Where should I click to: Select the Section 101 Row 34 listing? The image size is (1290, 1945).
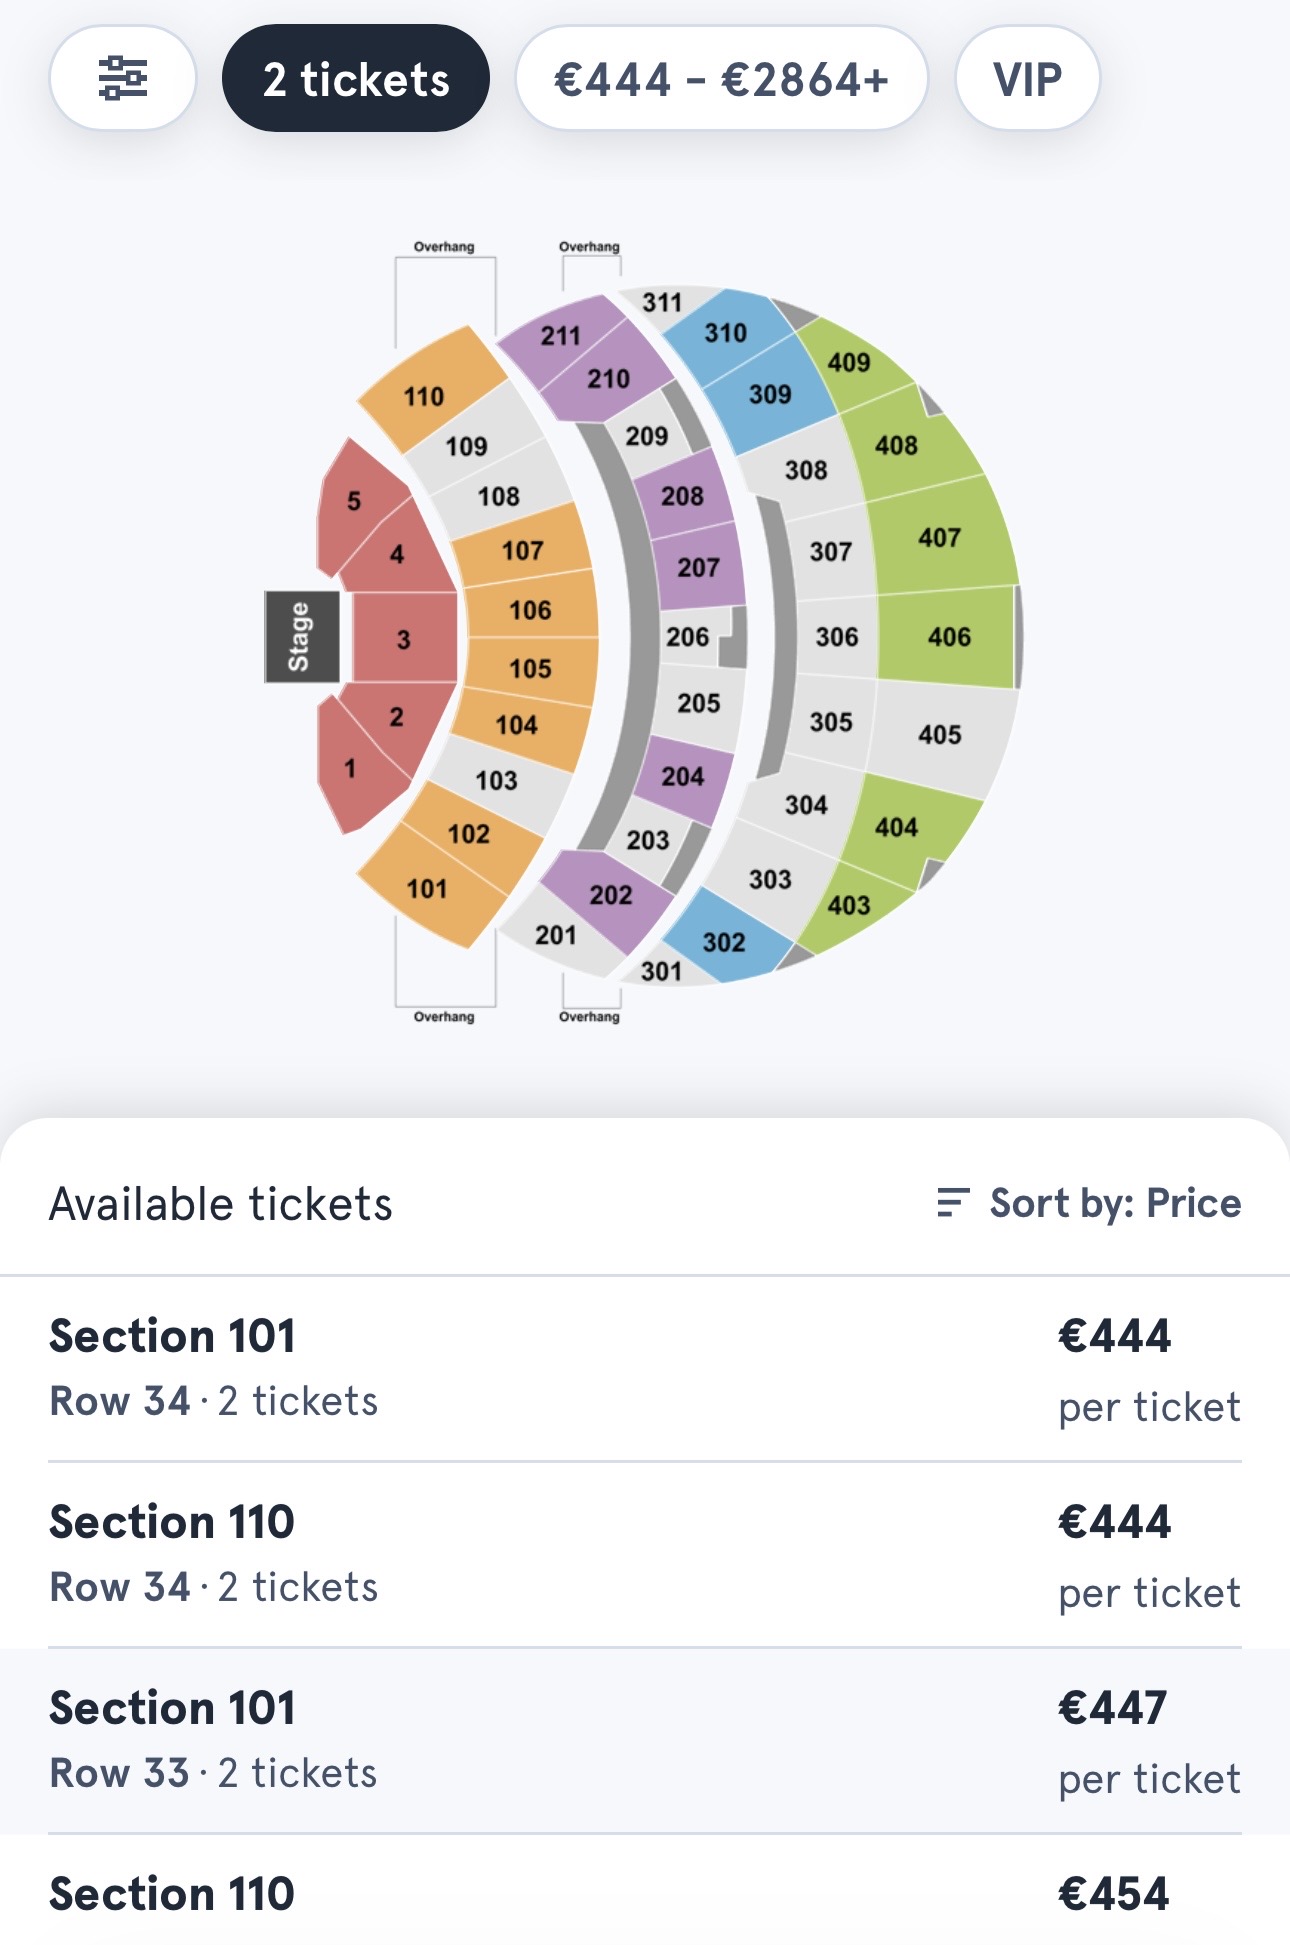click(645, 1368)
